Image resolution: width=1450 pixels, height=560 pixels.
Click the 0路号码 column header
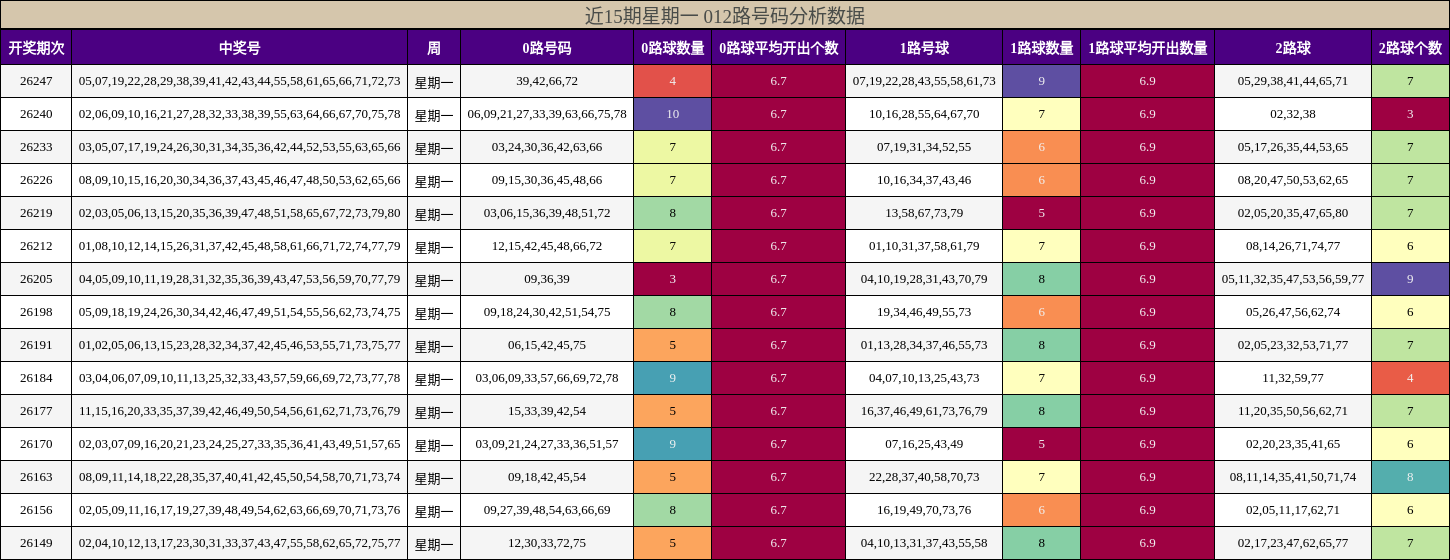click(547, 47)
